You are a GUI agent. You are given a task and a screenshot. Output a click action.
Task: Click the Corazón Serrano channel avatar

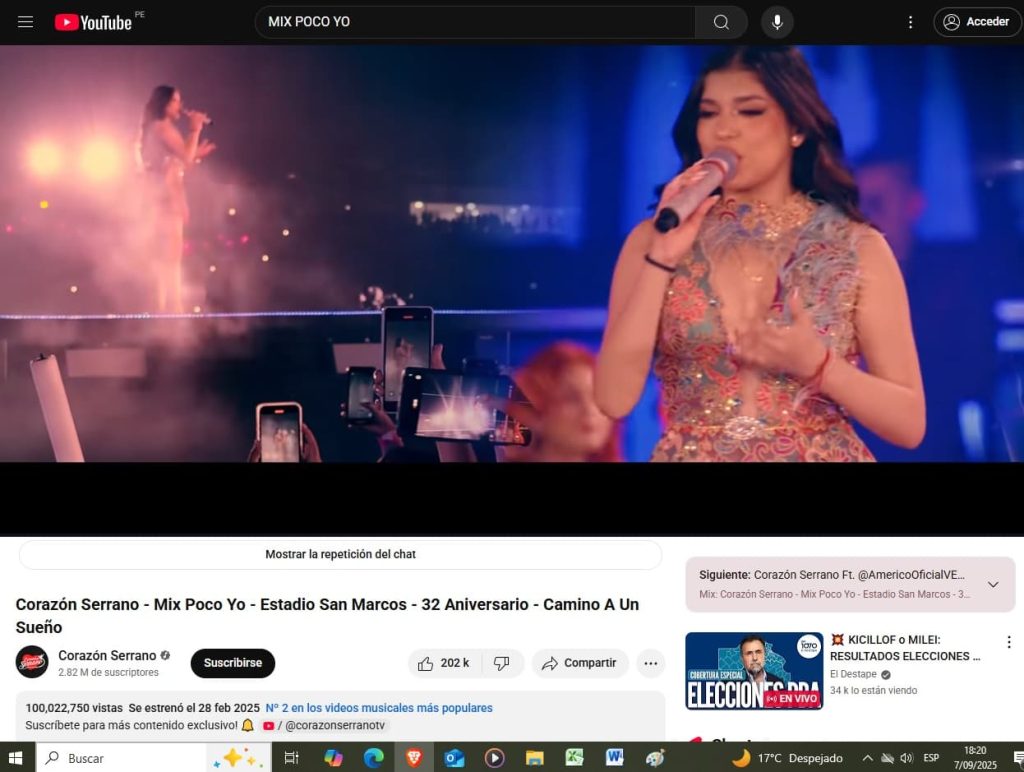(x=32, y=663)
